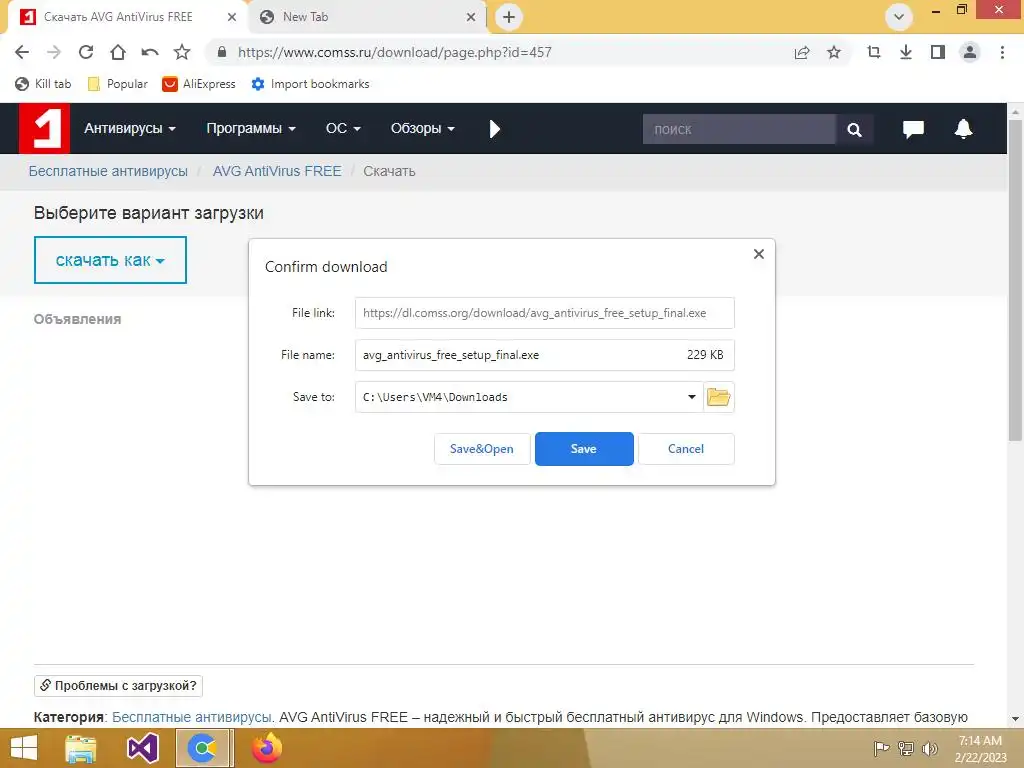Image resolution: width=1024 pixels, height=768 pixels.
Task: Click the 229 KB file size text
Action: point(705,355)
